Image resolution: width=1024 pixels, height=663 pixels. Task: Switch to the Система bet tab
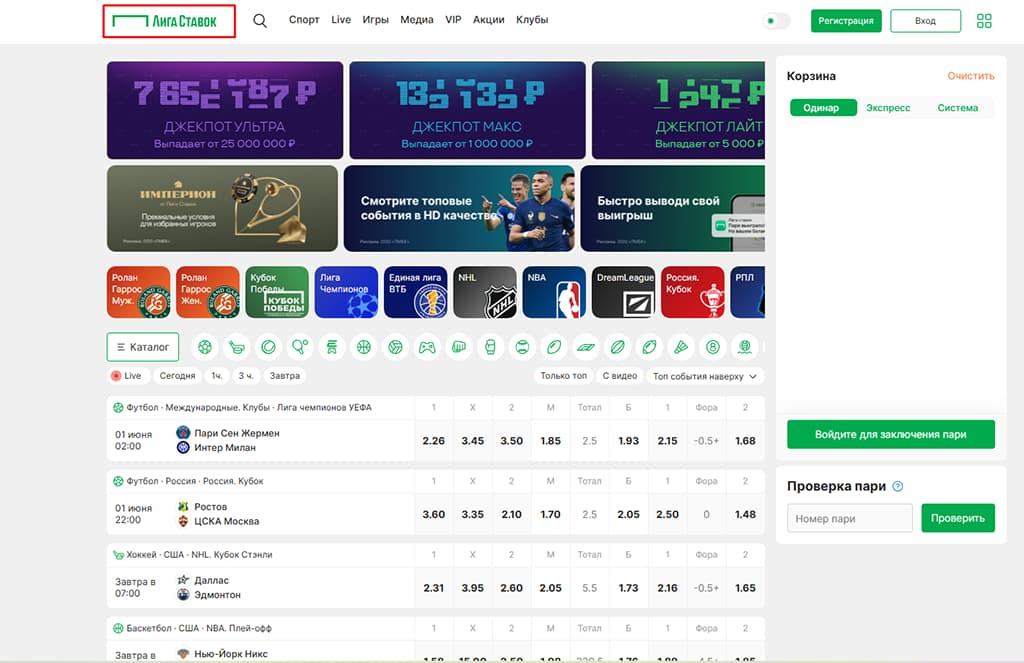click(x=957, y=108)
